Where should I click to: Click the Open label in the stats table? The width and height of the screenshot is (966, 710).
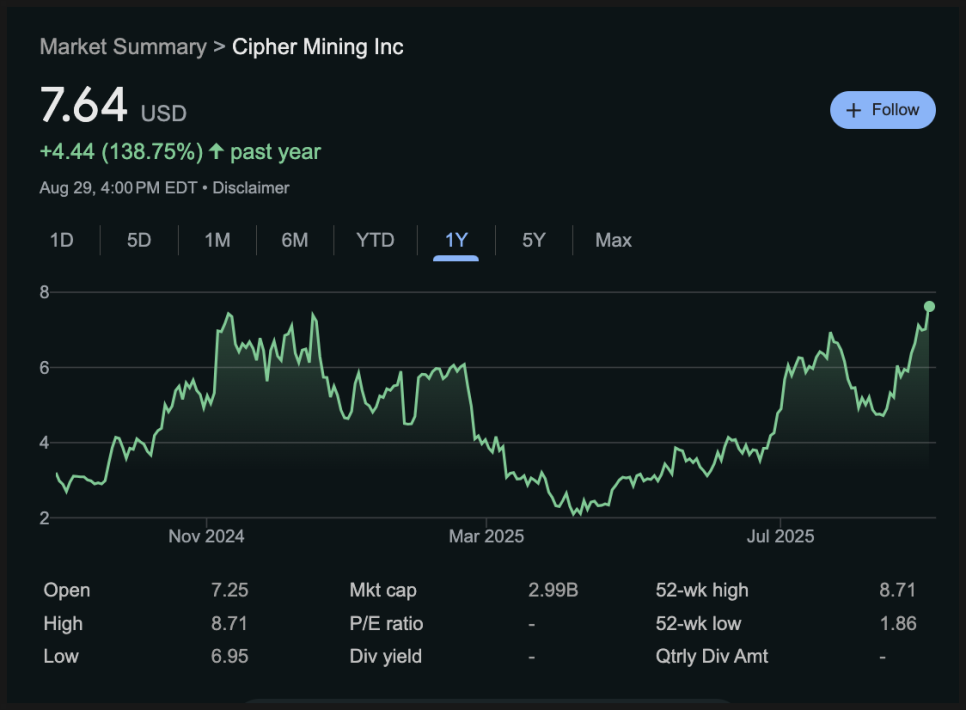[x=67, y=590]
